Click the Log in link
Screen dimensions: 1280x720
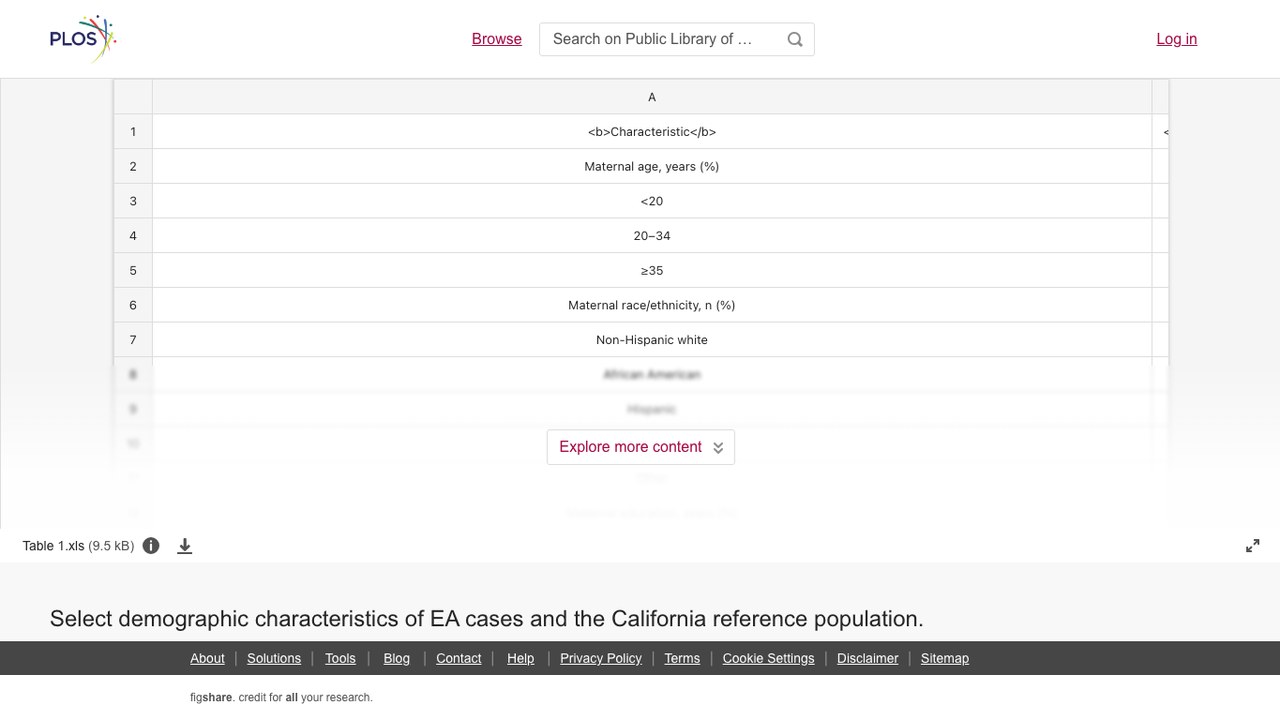[1177, 39]
